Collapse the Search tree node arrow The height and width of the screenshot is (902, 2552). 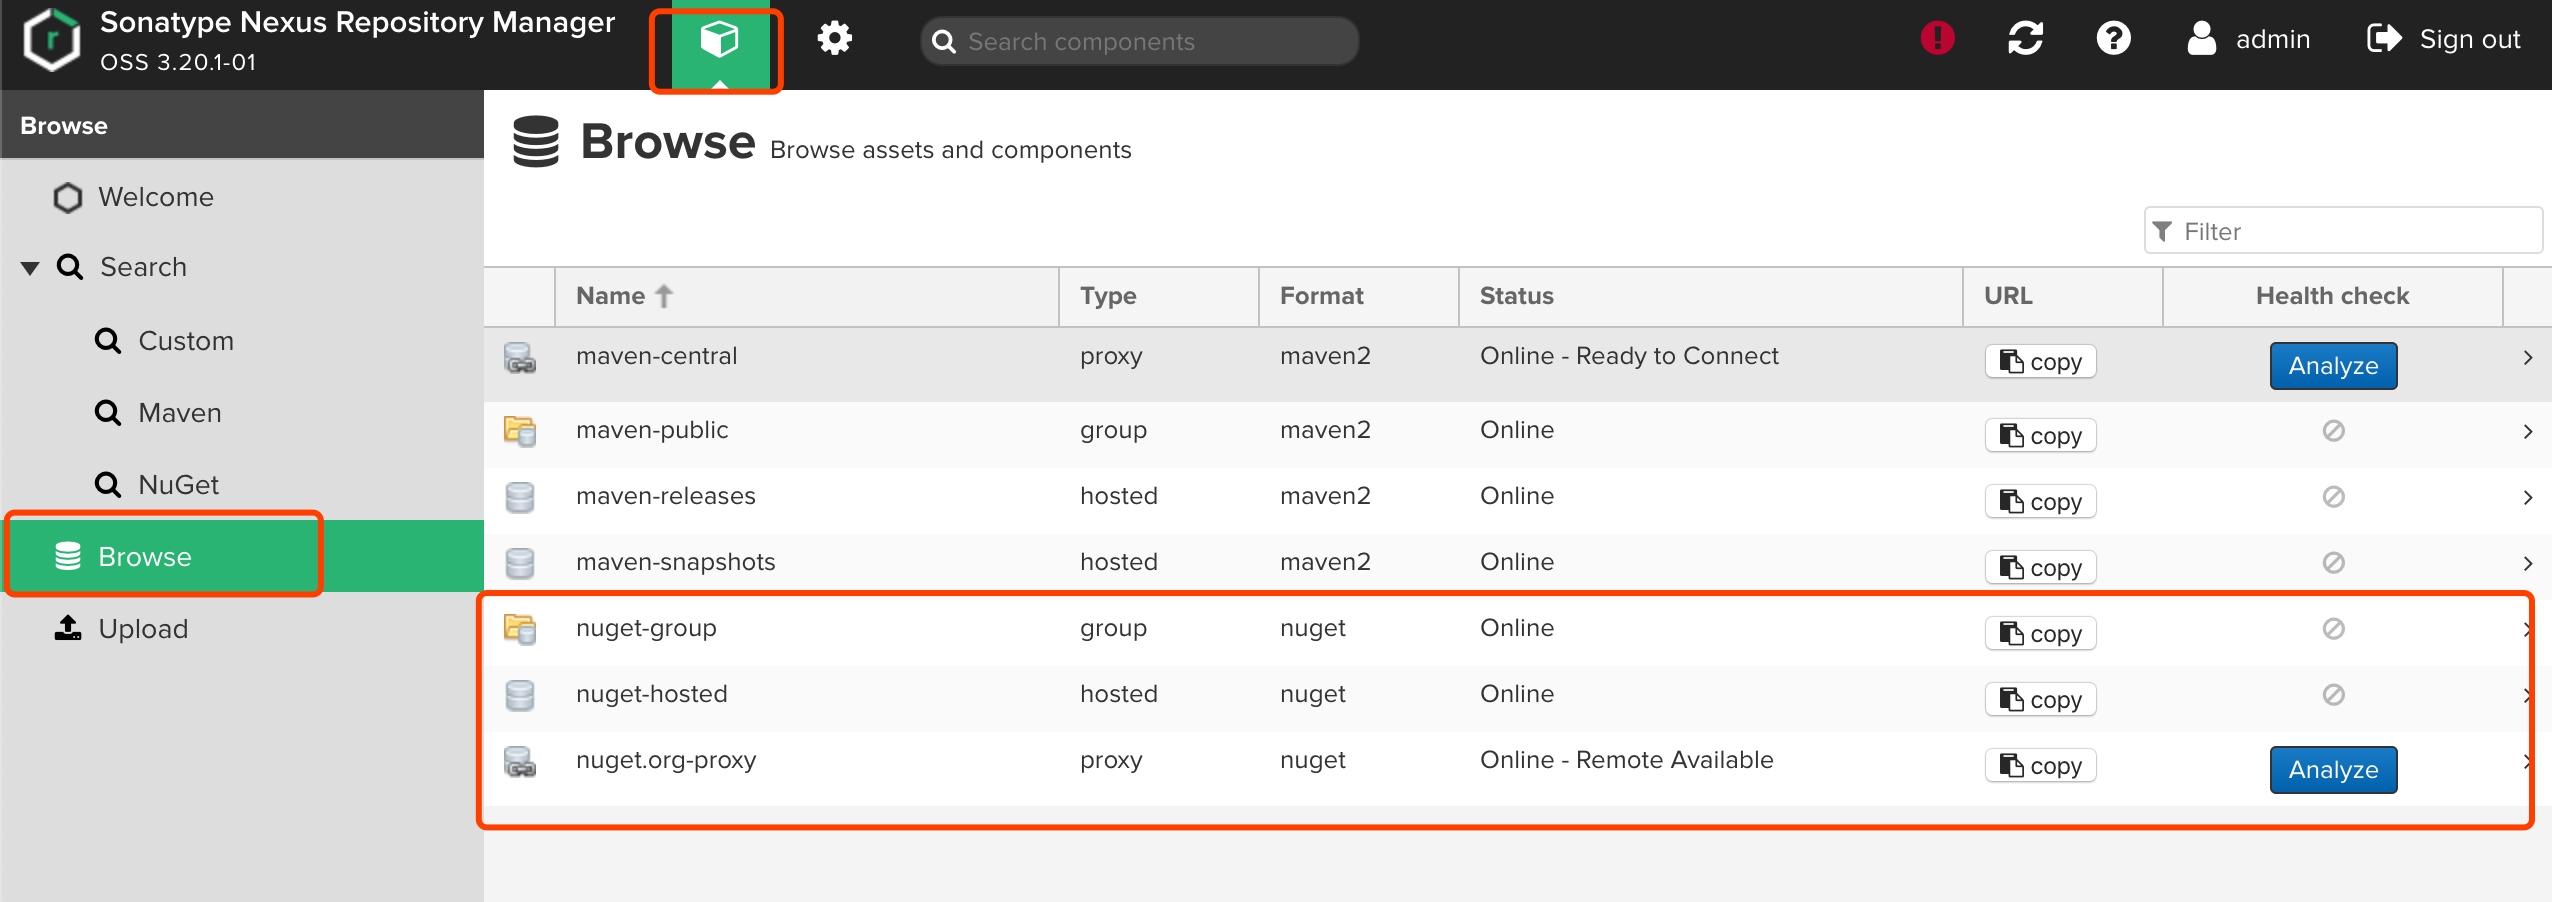tap(30, 268)
